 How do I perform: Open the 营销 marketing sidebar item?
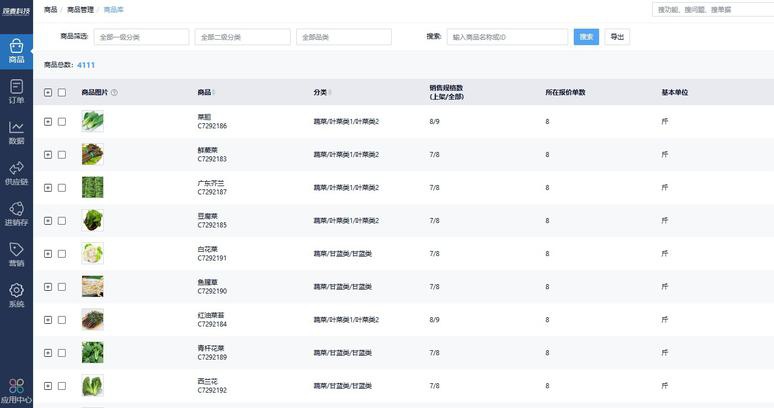16,255
